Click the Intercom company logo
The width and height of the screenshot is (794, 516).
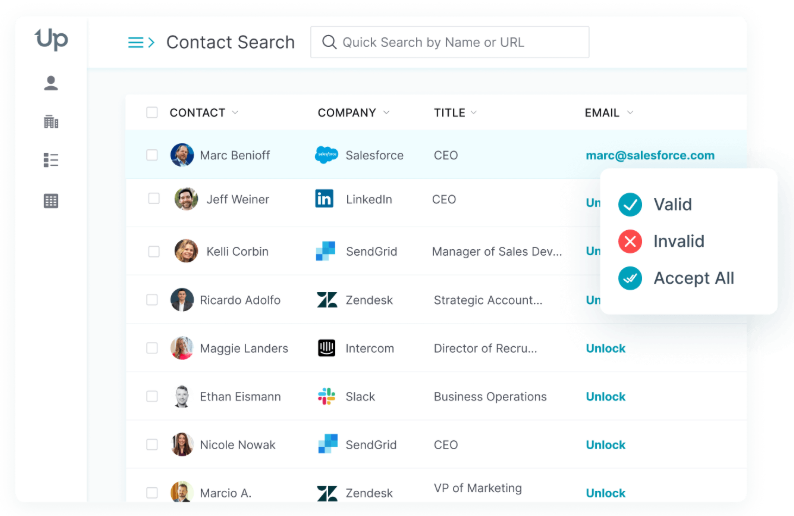(x=327, y=348)
